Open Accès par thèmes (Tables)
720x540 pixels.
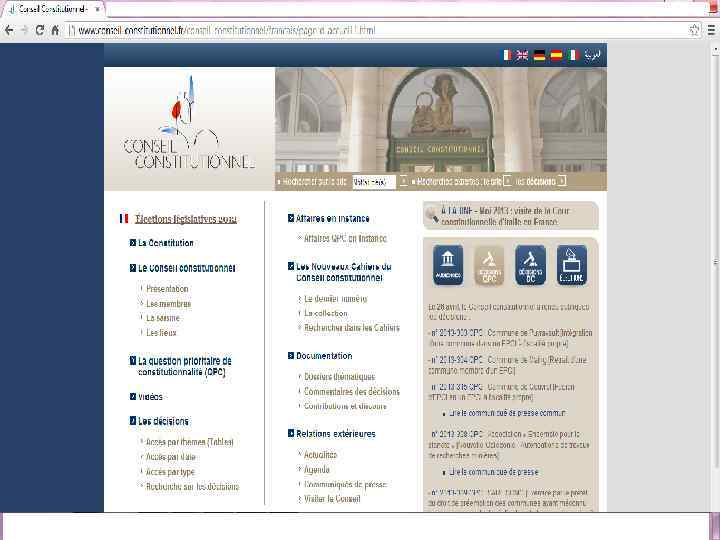click(190, 442)
